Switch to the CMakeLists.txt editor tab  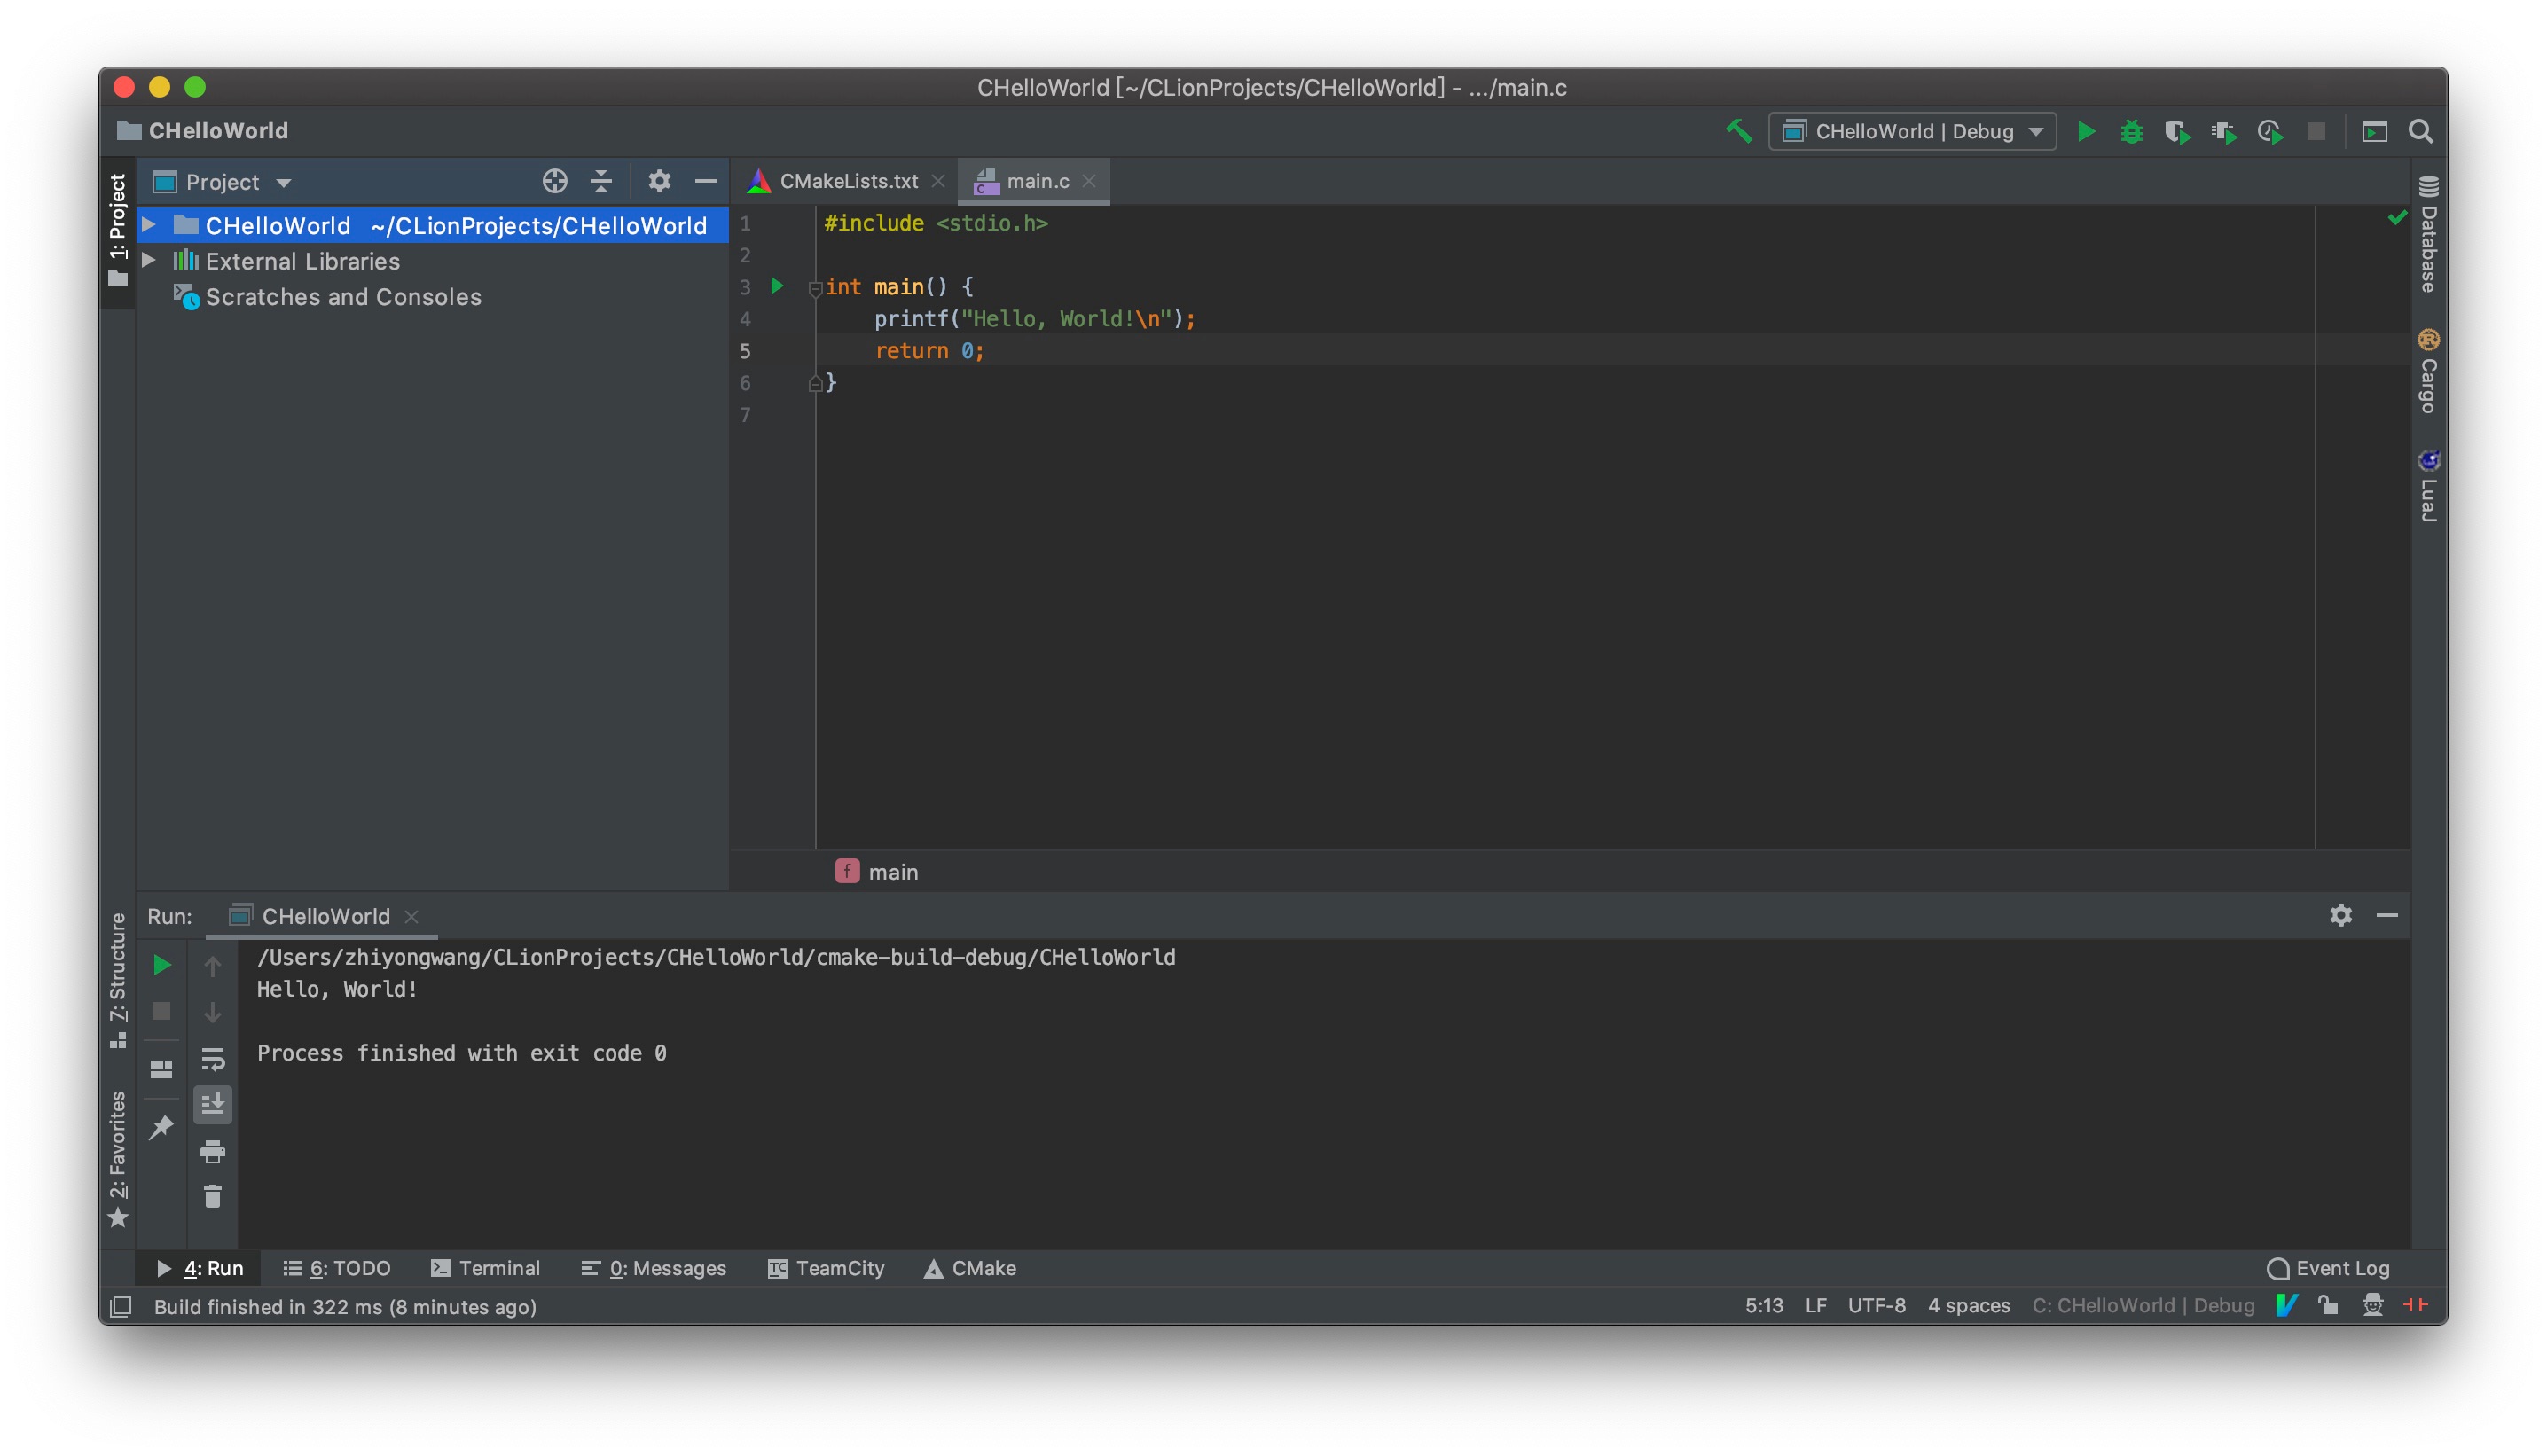[847, 181]
